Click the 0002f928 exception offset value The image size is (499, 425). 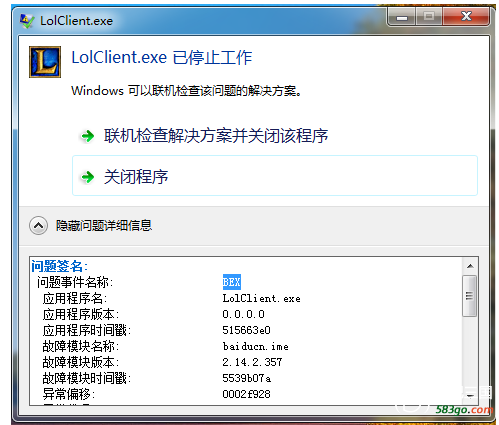(246, 394)
